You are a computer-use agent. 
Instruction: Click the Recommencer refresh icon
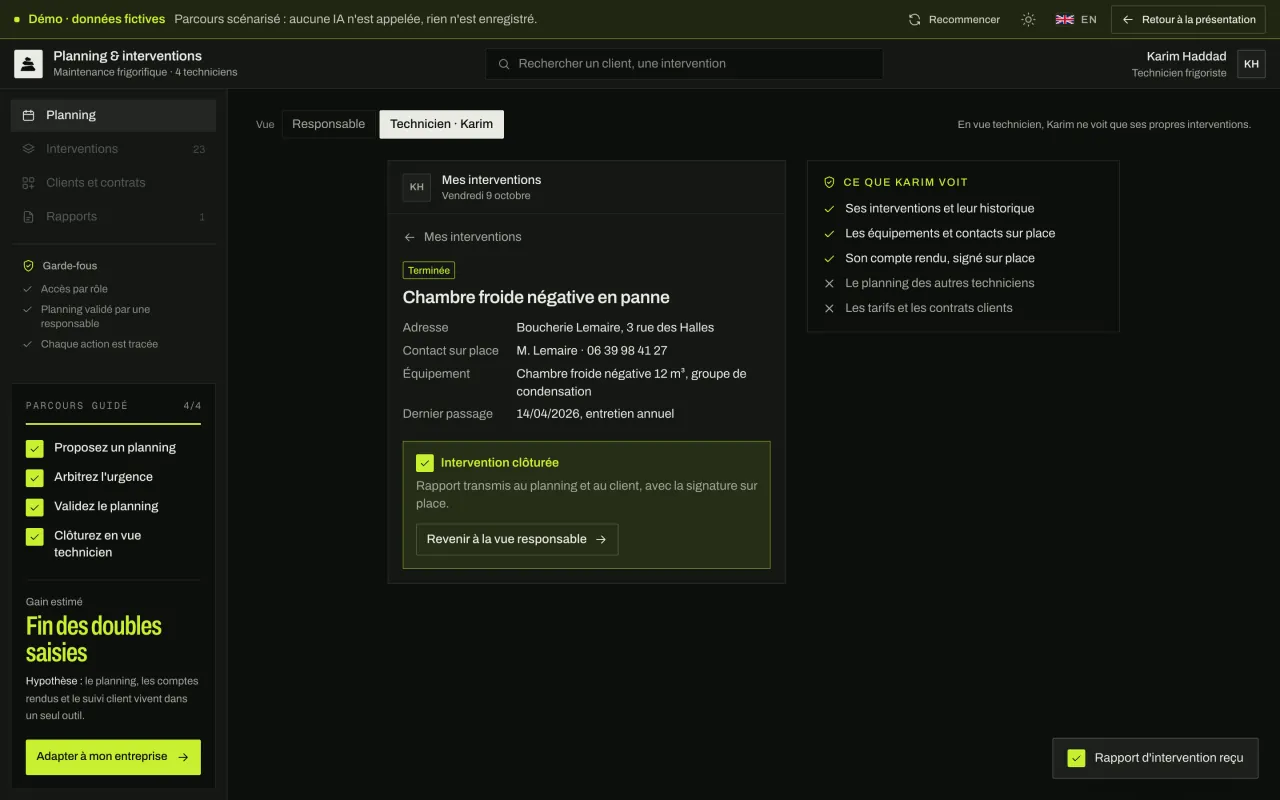coord(914,19)
